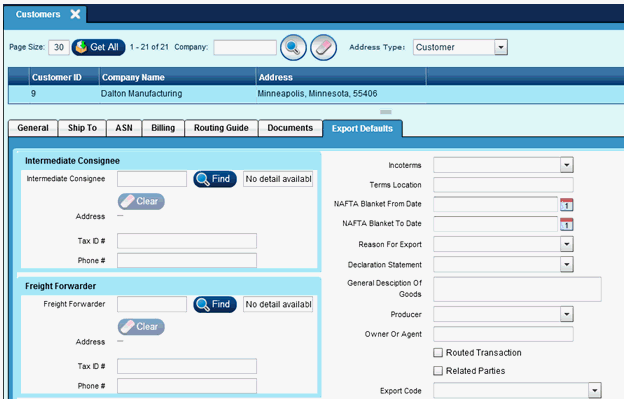Click General Description Of Goods textbox
624x399 pixels.
pyautogui.click(x=517, y=289)
